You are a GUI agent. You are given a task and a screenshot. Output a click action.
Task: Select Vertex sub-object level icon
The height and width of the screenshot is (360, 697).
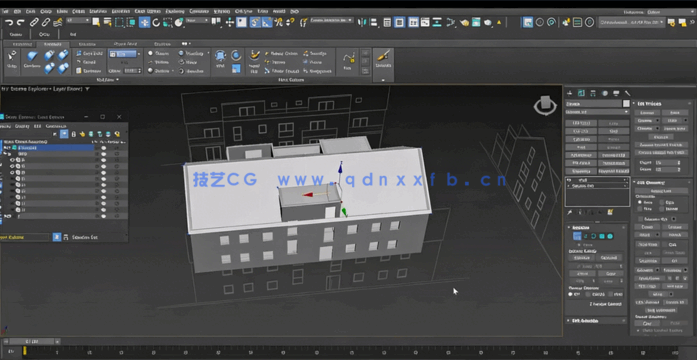pos(577,236)
